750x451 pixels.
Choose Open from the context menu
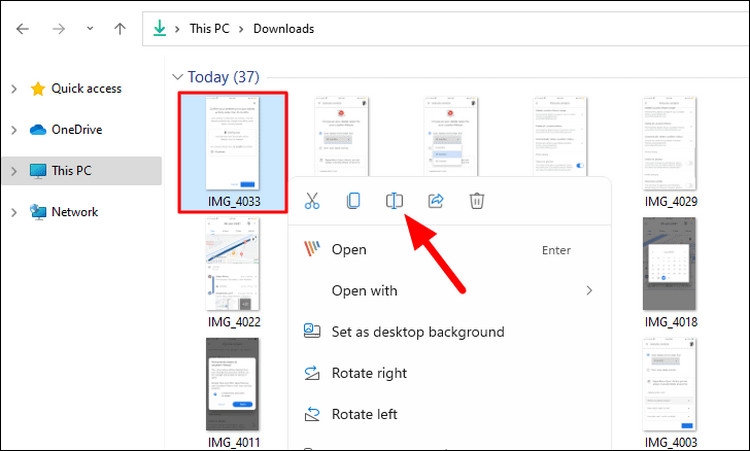pos(450,250)
